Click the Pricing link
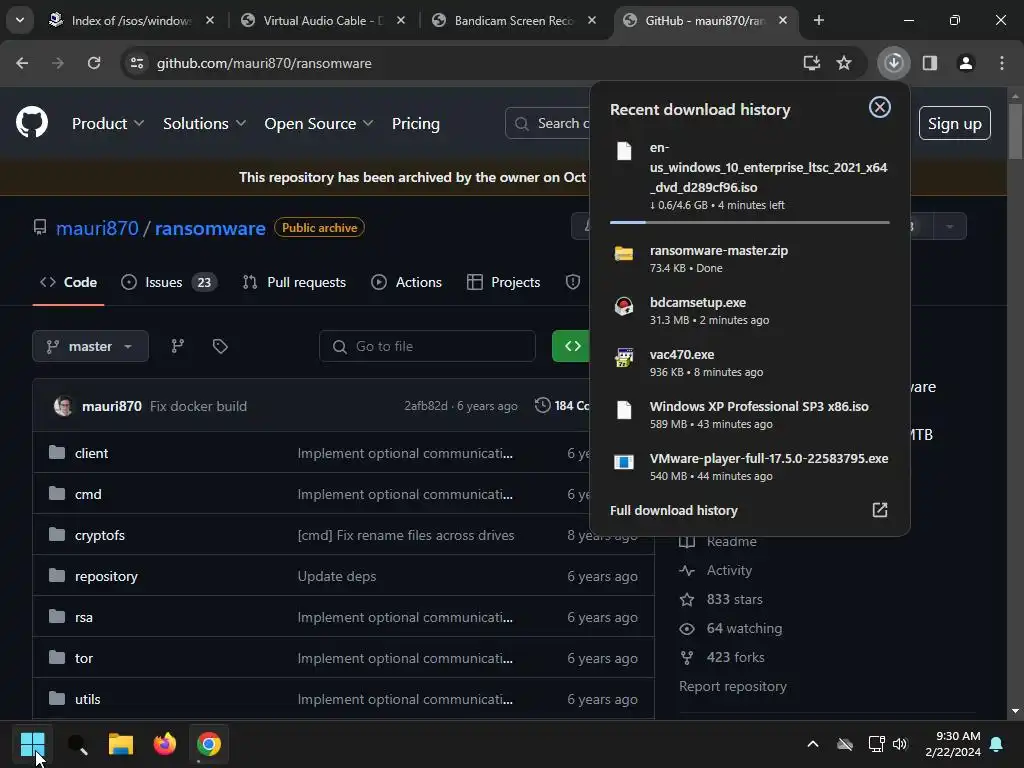This screenshot has width=1024, height=768. [x=415, y=123]
